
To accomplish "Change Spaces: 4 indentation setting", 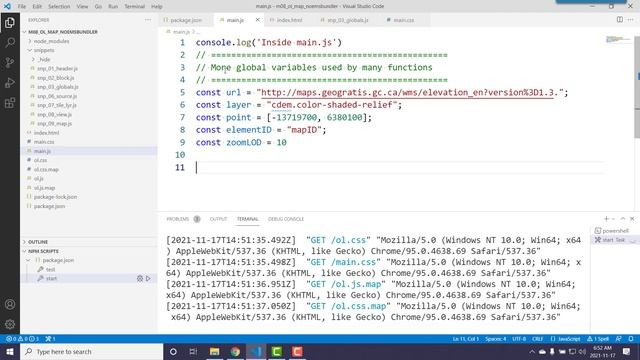I will 496,339.
